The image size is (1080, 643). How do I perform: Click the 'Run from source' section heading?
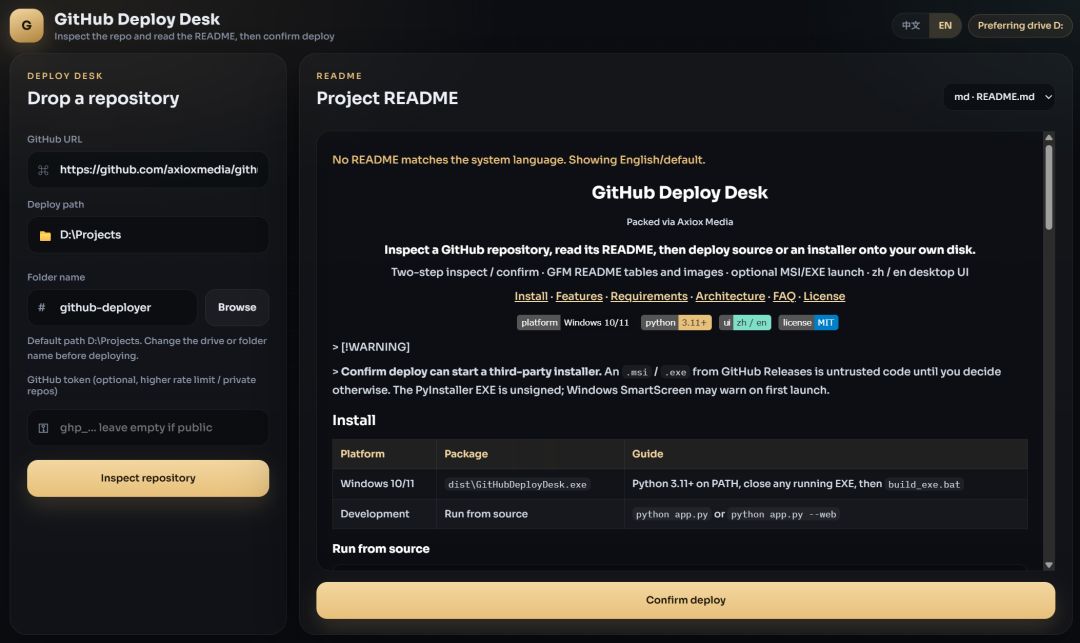click(381, 549)
